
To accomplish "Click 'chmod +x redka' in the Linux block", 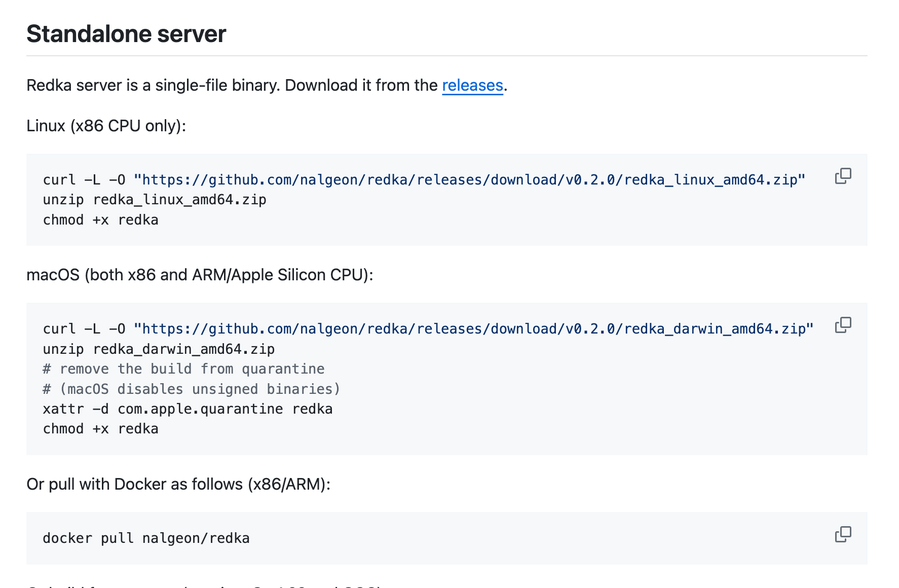I will (x=100, y=220).
